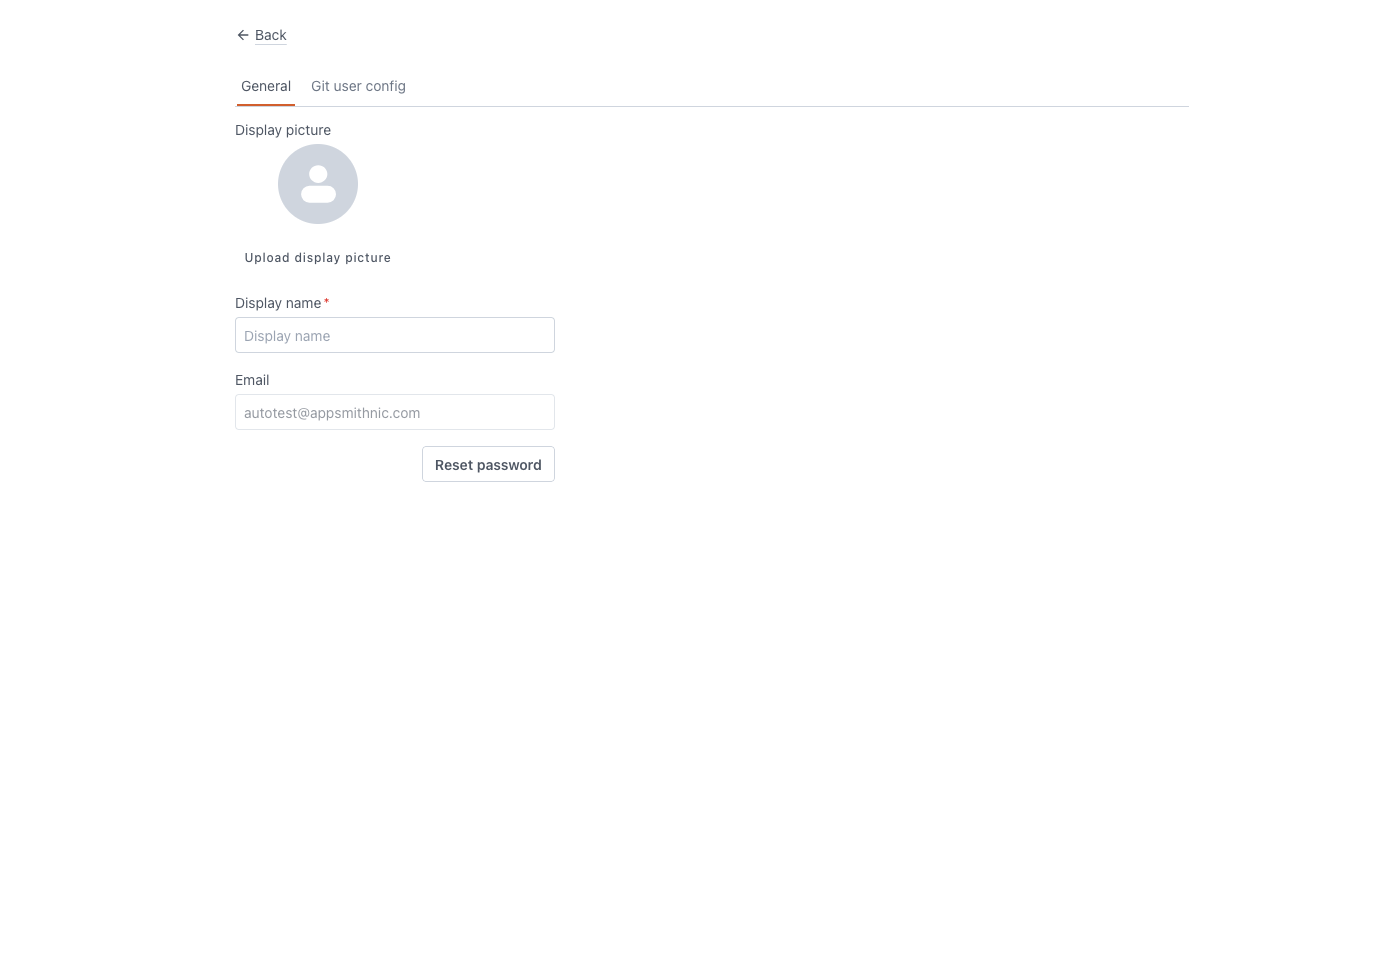Click the head circle of the avatar icon

[318, 174]
